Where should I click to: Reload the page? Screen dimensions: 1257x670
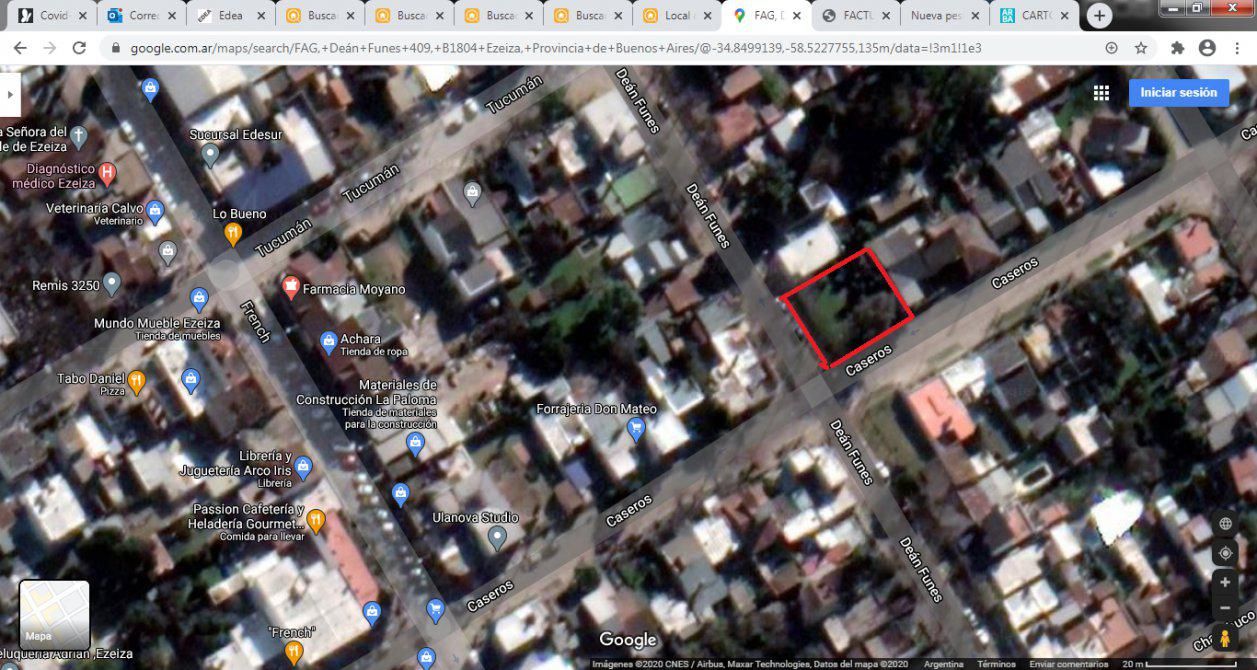point(79,48)
